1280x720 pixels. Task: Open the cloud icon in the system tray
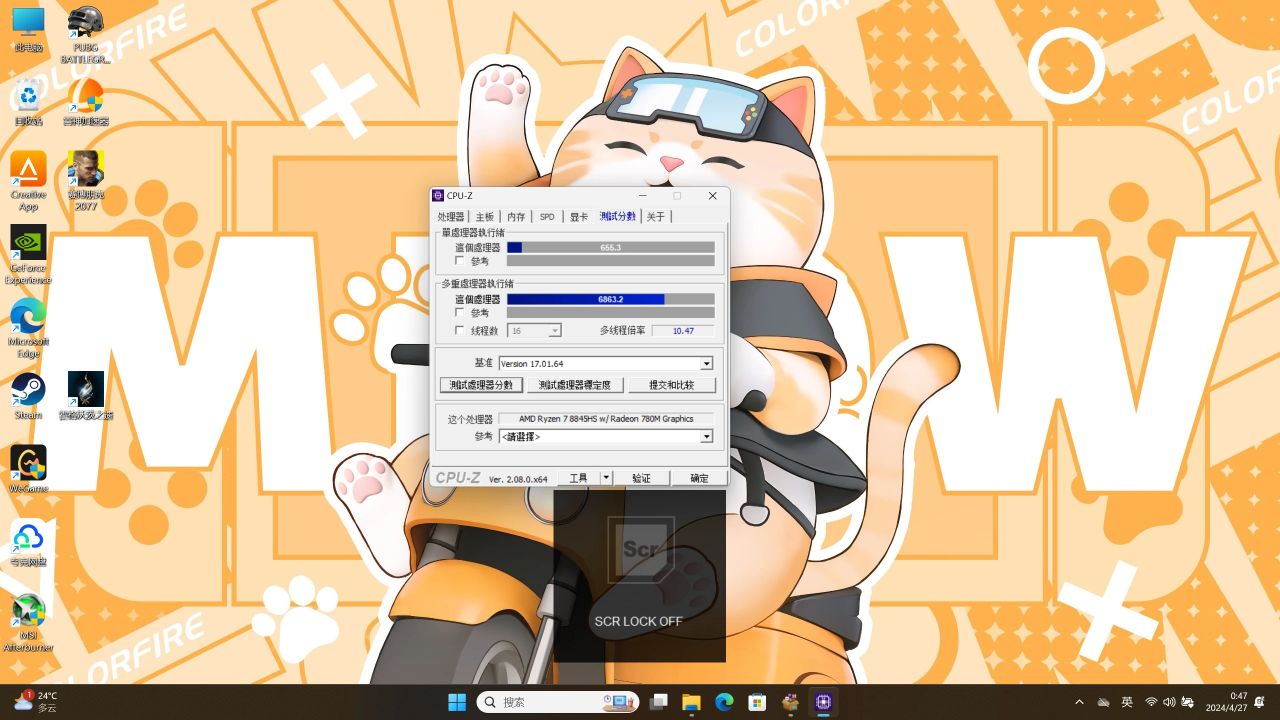tap(1104, 702)
